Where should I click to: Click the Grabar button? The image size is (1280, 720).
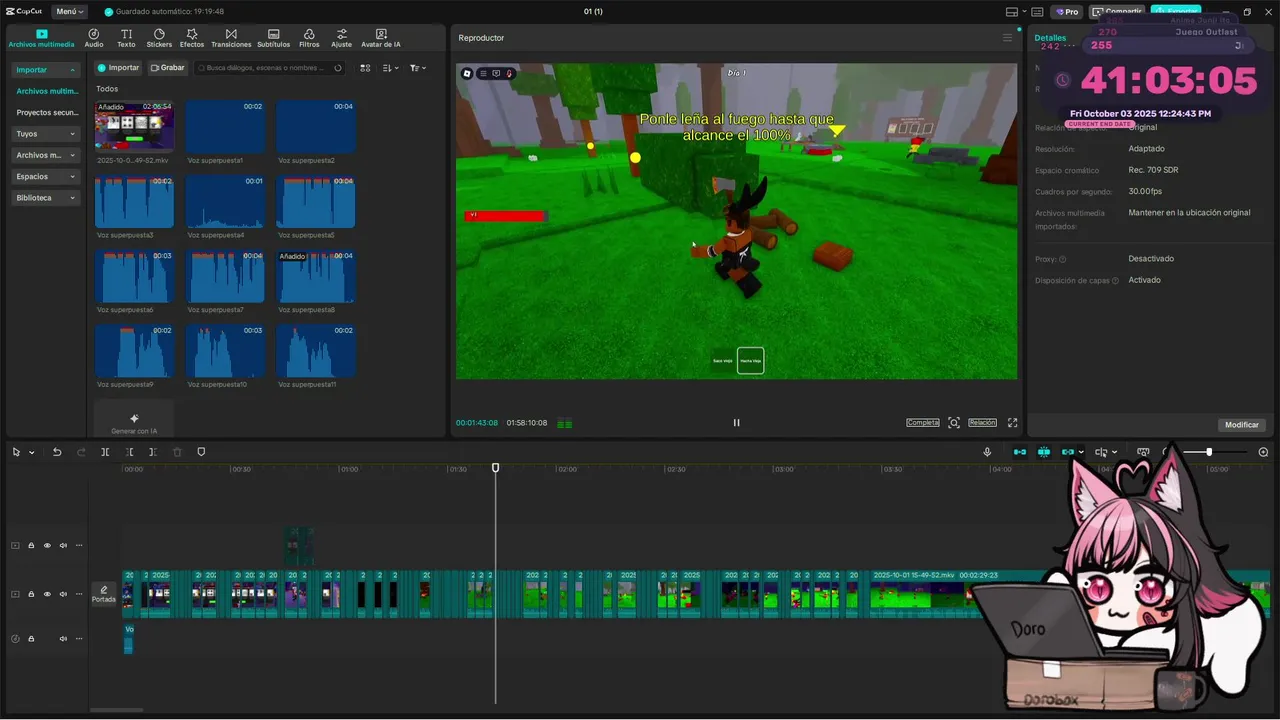coord(168,68)
